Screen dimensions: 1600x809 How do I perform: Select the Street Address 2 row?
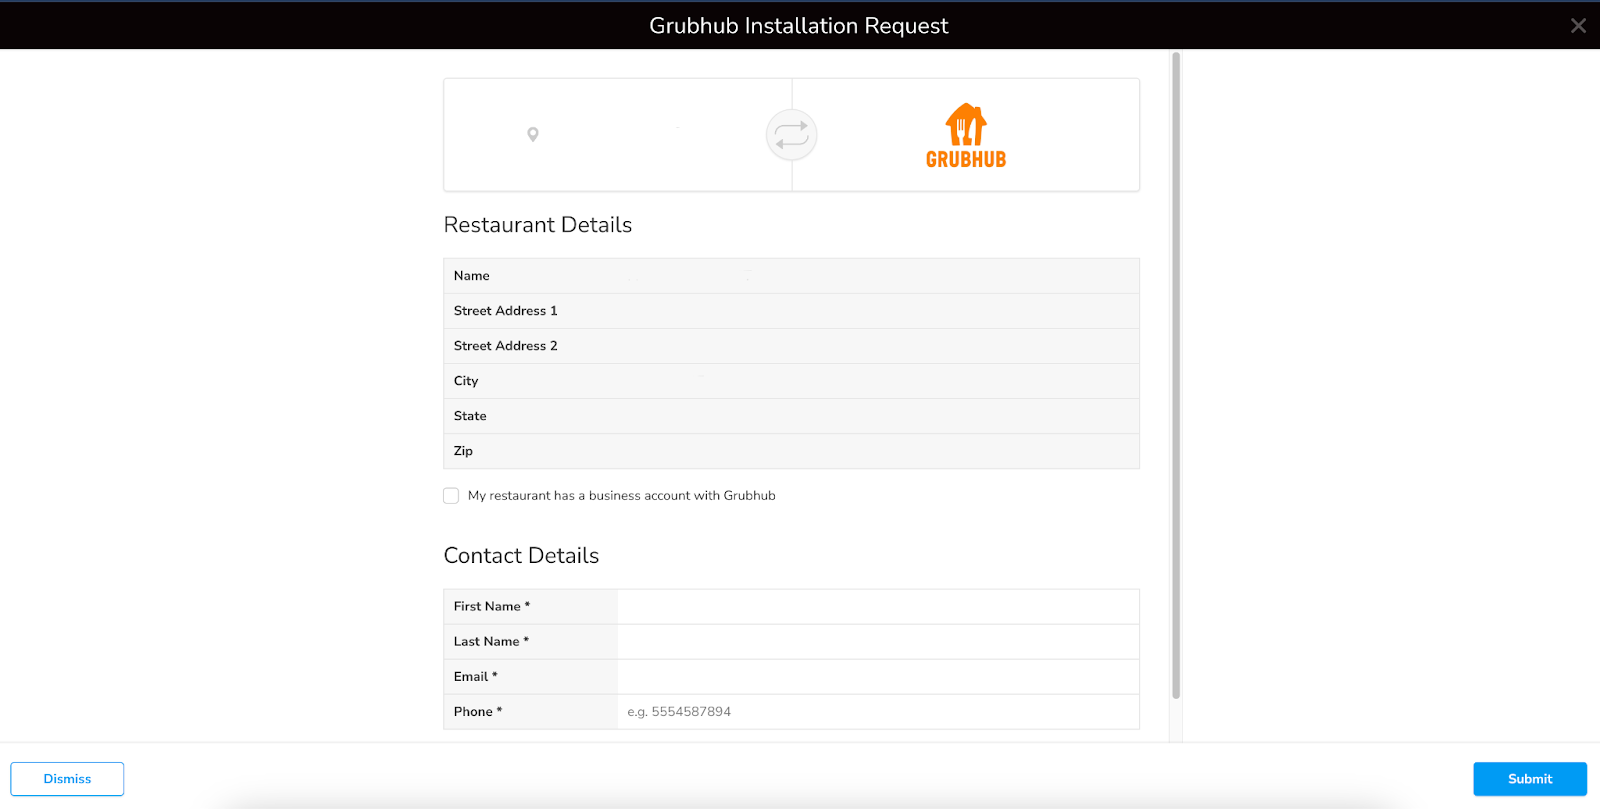point(791,346)
